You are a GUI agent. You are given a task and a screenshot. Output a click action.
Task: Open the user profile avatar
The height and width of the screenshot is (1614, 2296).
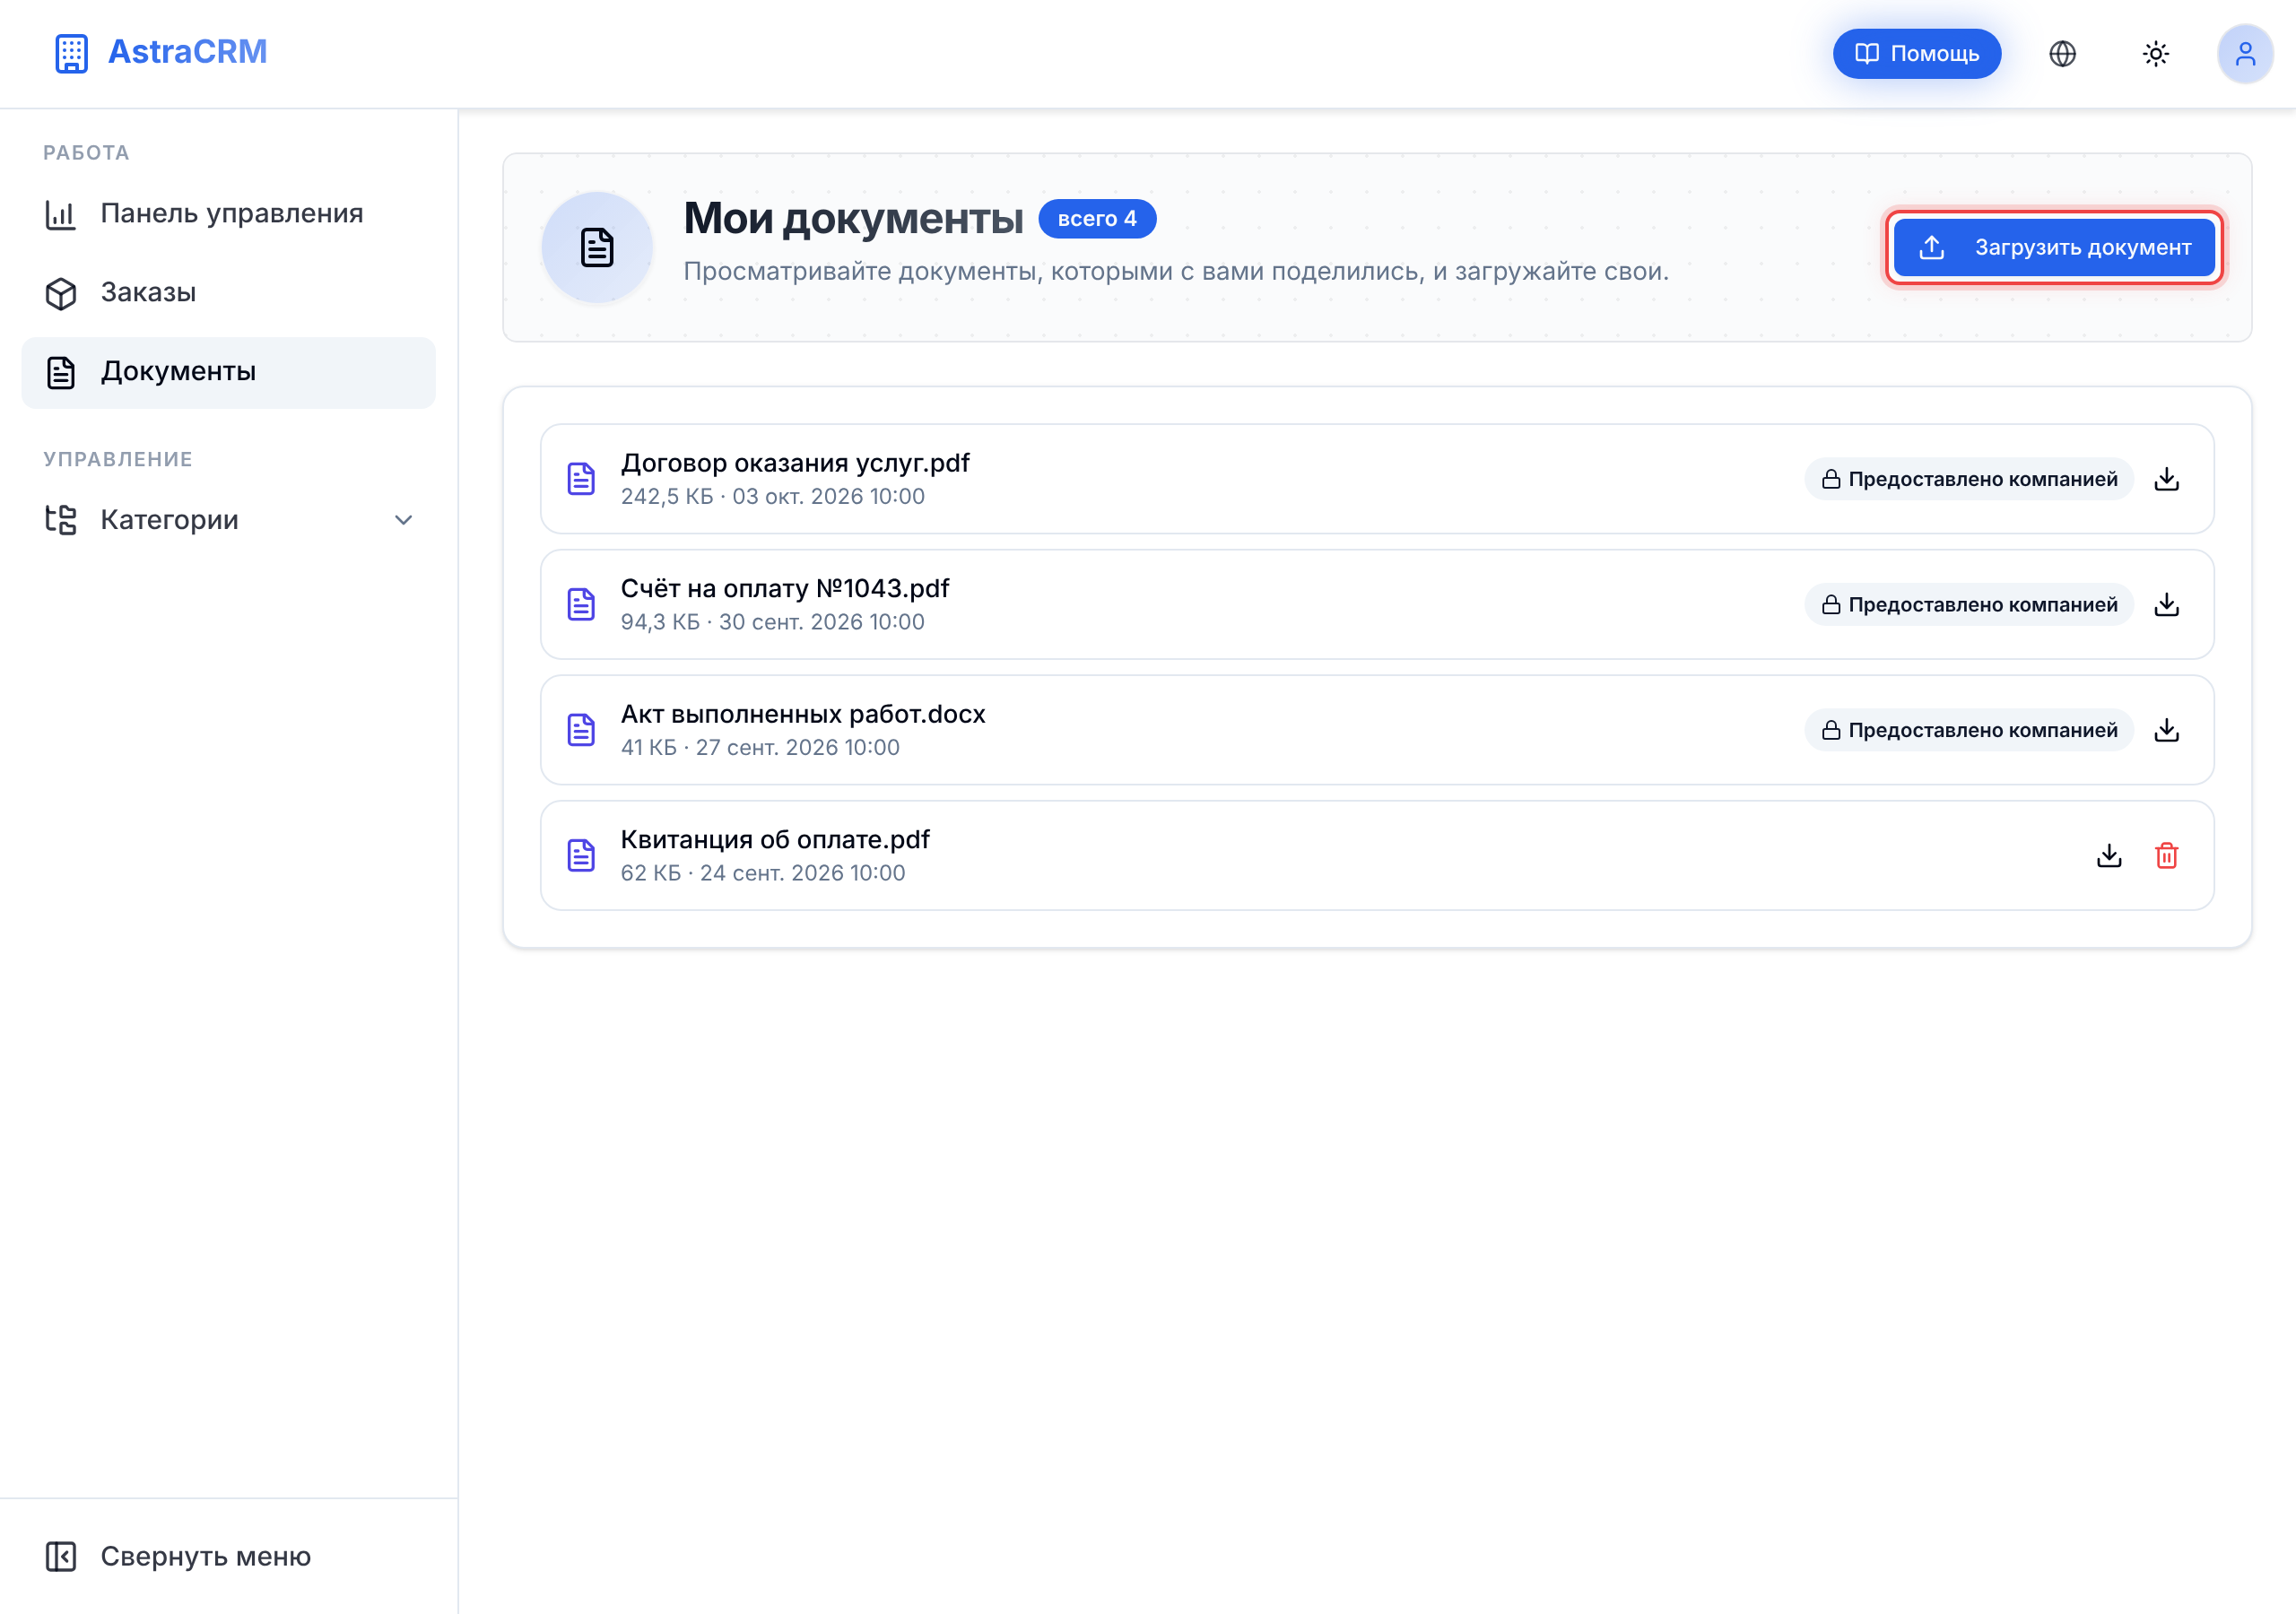2245,53
